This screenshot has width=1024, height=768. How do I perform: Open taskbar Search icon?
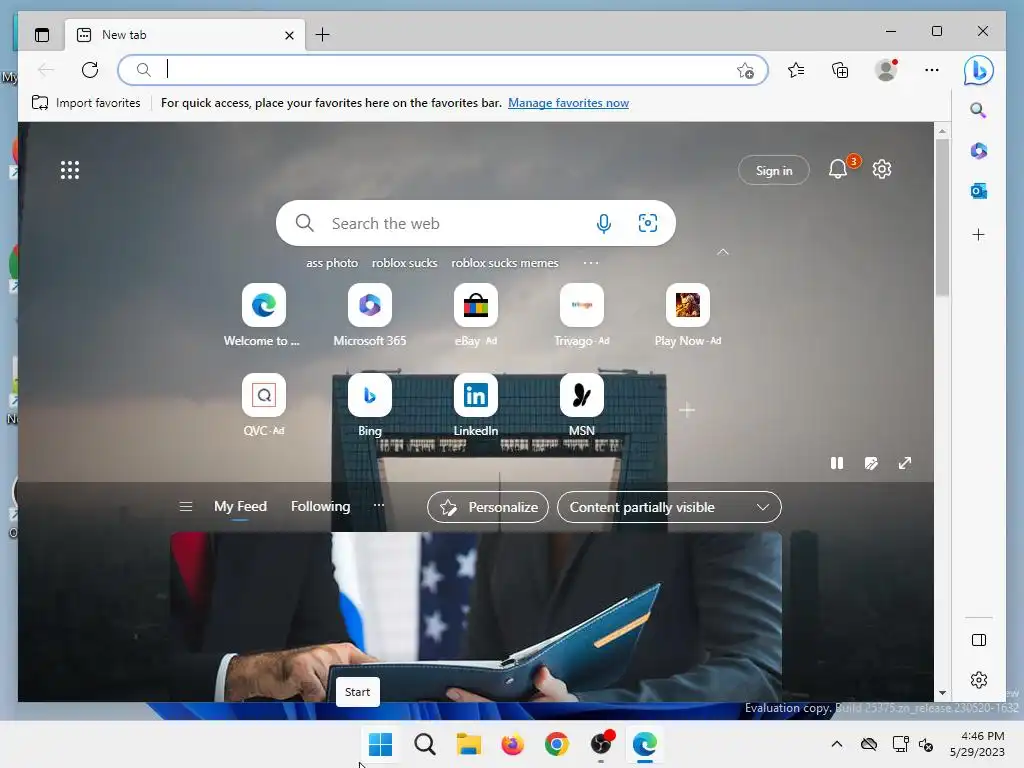click(x=424, y=744)
